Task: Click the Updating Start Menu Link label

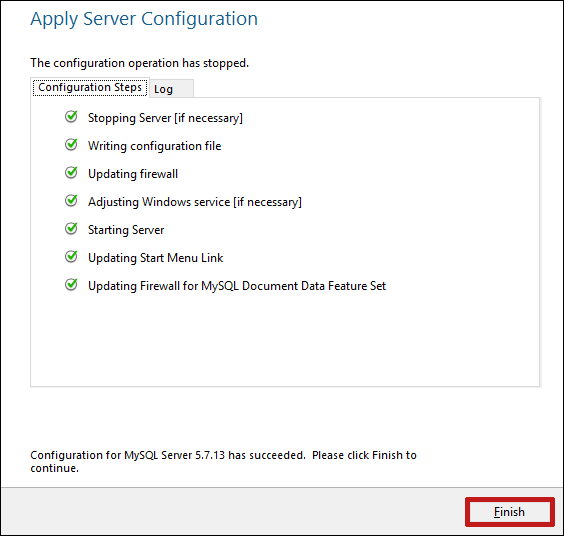Action: tap(156, 258)
